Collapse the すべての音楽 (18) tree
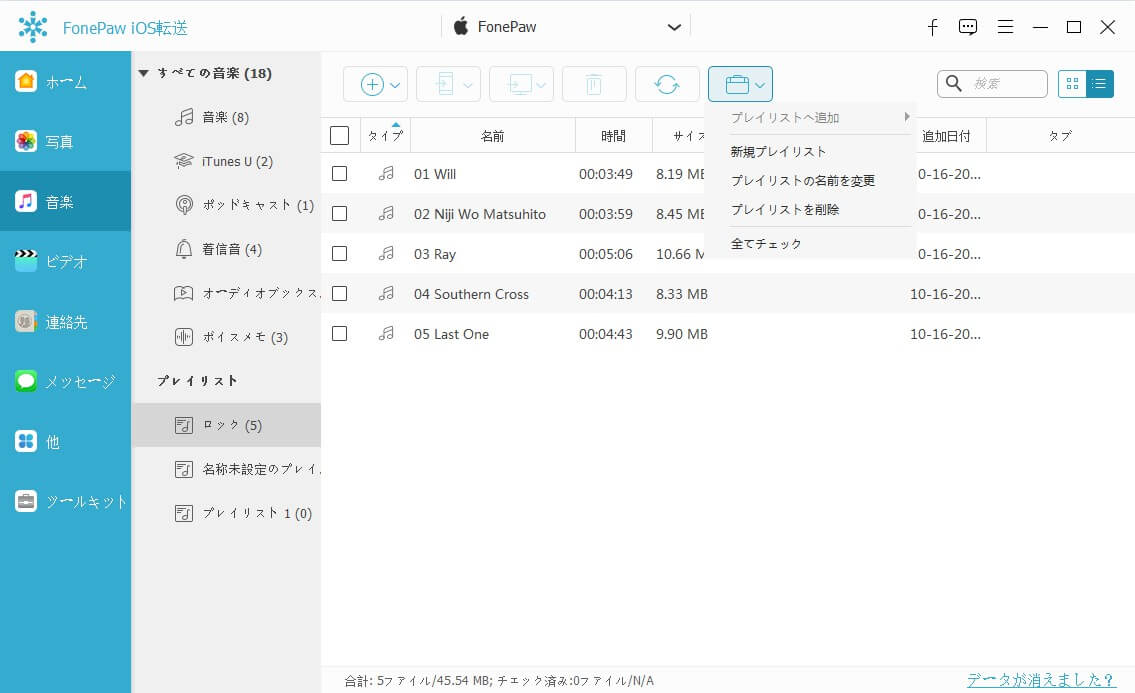Viewport: 1135px width, 693px height. pyautogui.click(x=143, y=73)
